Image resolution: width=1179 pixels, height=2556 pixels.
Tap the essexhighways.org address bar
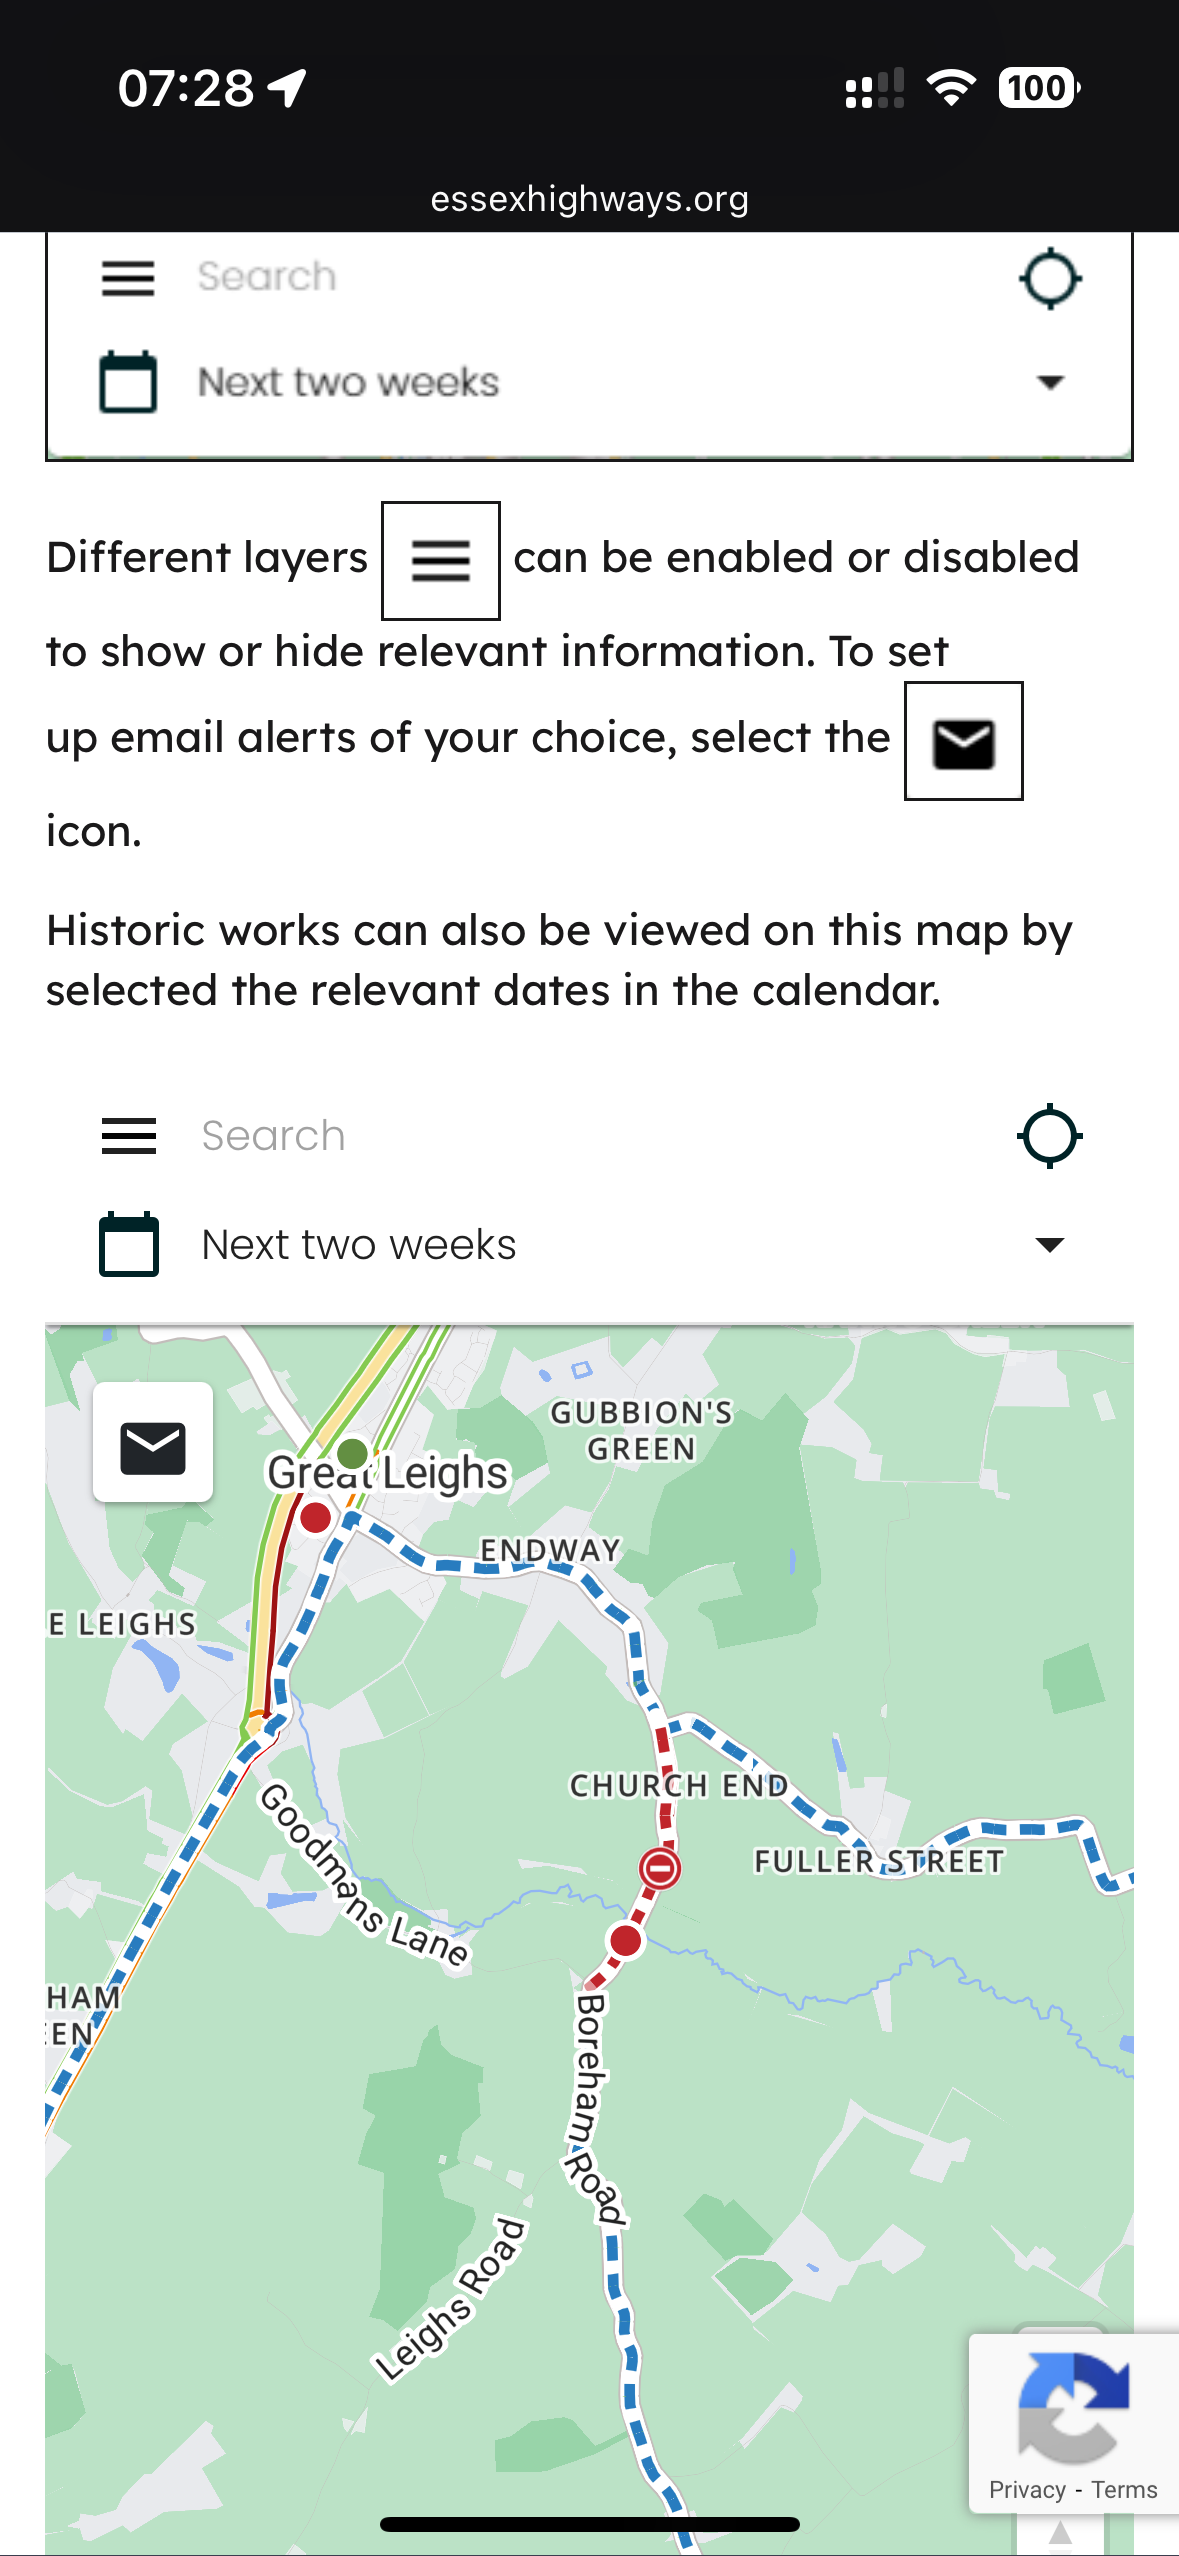[x=590, y=199]
